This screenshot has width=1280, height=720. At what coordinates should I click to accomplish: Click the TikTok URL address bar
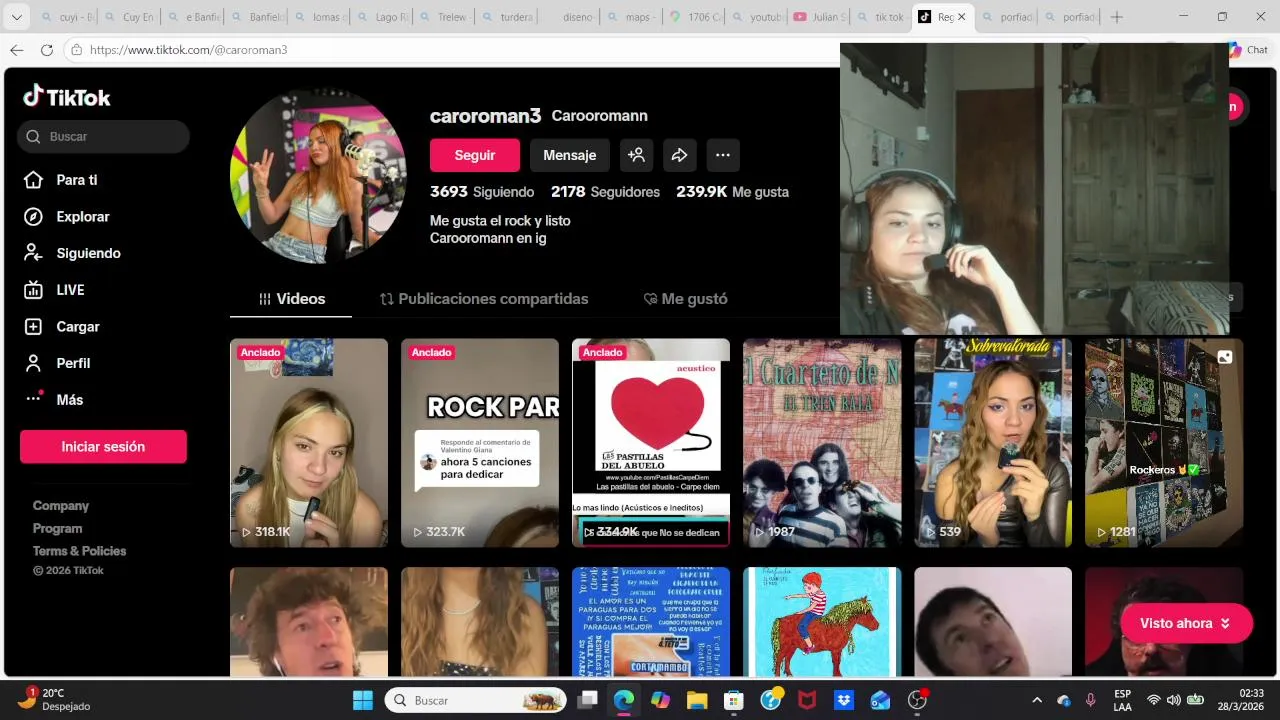[450, 50]
